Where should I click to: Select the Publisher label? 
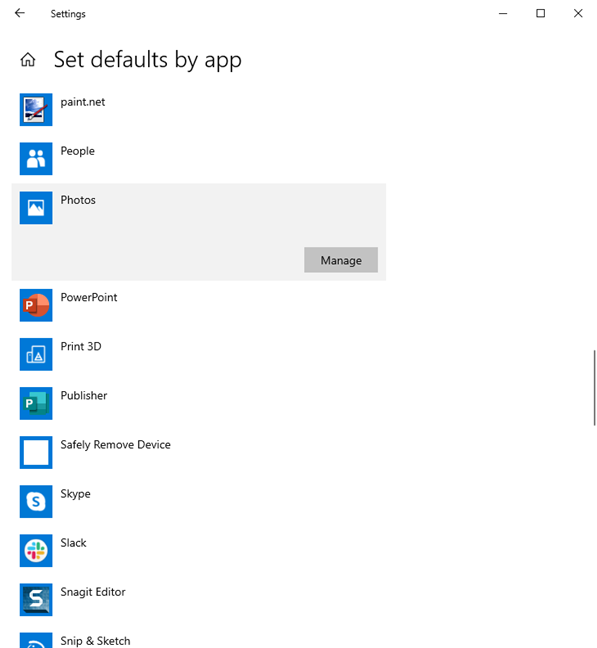point(83,395)
